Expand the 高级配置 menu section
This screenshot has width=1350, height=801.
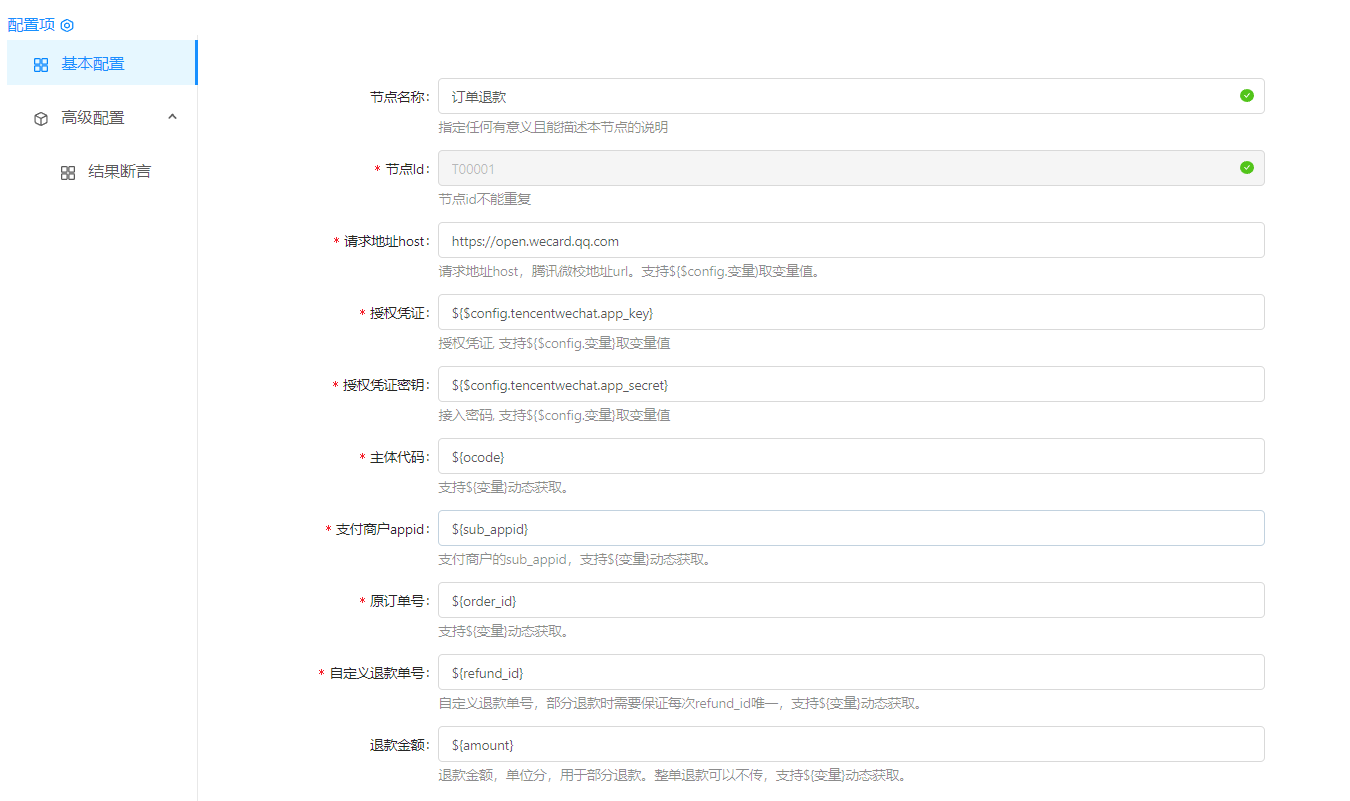[93, 118]
